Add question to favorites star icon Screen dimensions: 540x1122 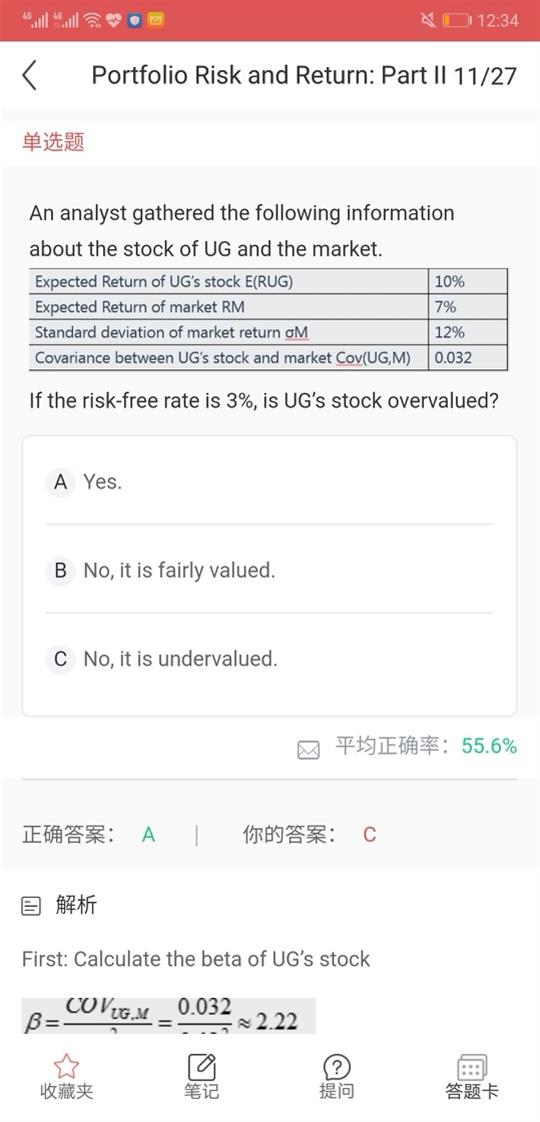67,1066
